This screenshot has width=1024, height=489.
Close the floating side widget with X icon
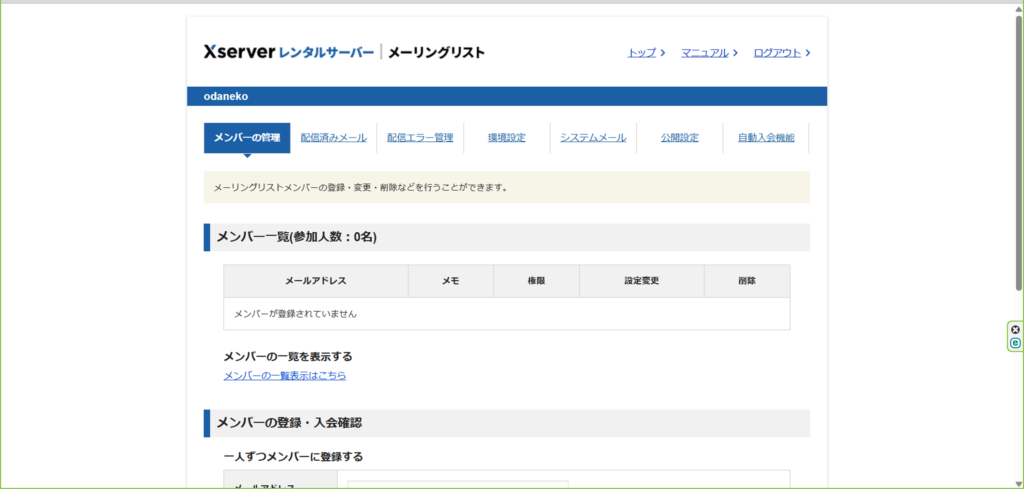tap(1015, 329)
